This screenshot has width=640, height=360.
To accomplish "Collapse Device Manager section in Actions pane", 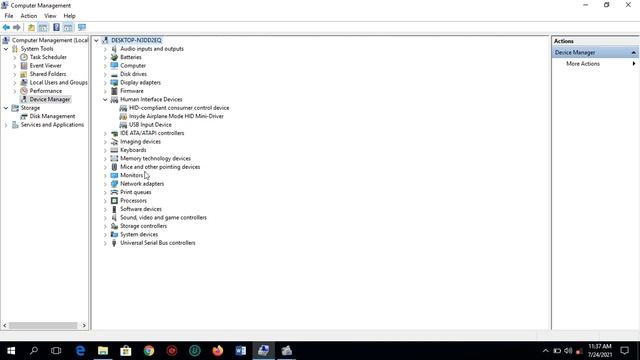I will (x=633, y=53).
